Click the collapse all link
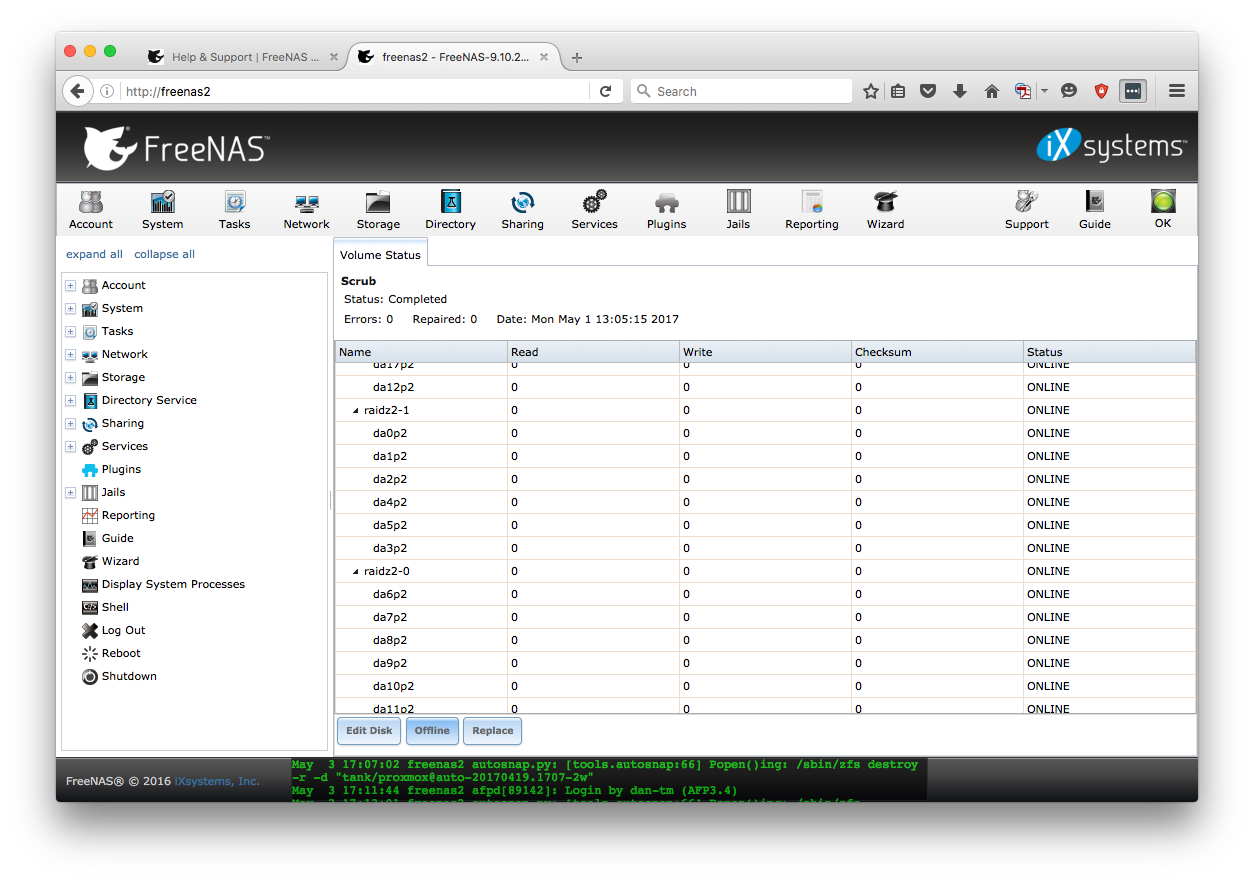 coord(164,254)
